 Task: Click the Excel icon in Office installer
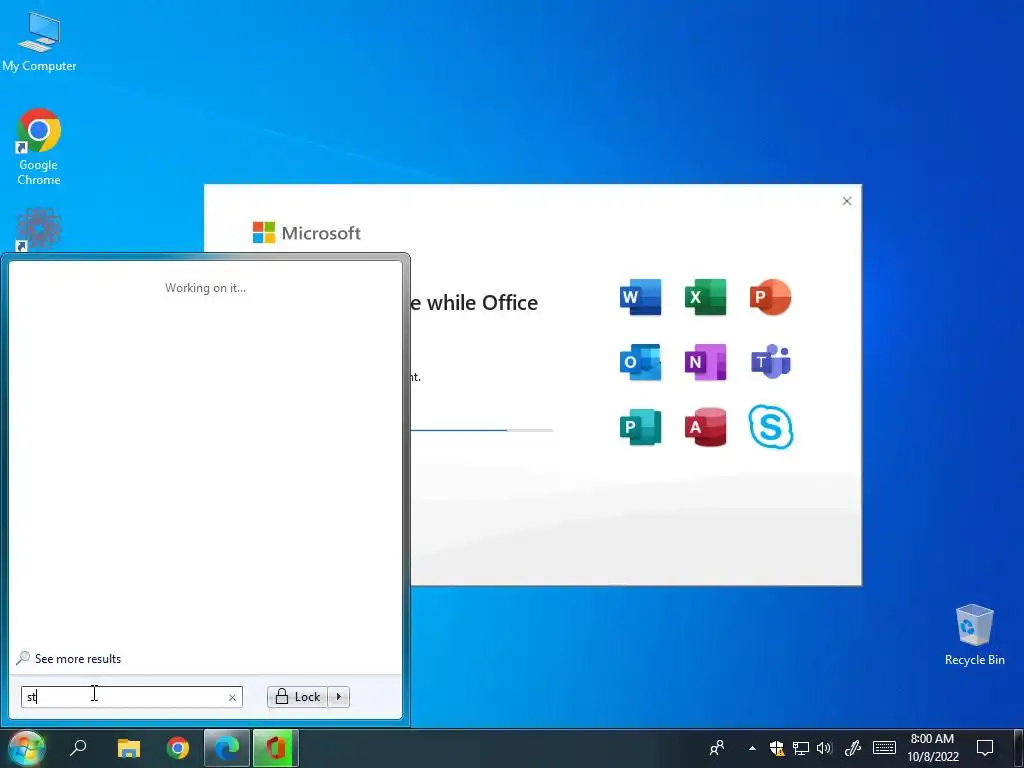coord(705,297)
